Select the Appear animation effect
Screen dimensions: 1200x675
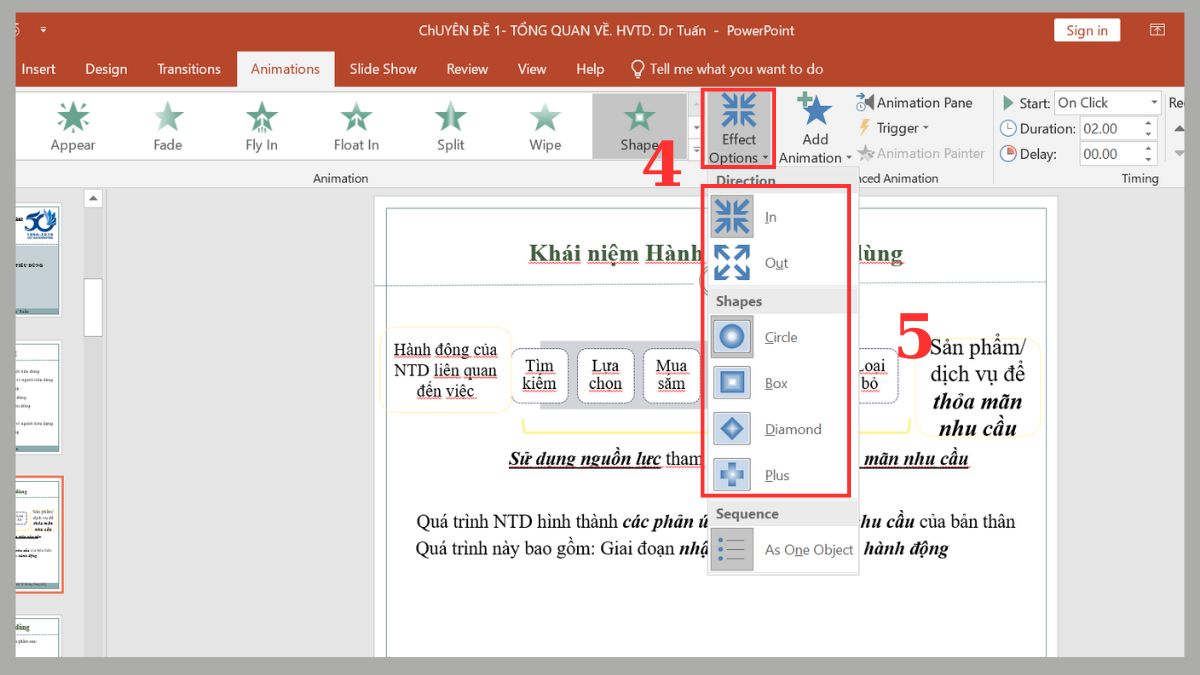point(72,125)
